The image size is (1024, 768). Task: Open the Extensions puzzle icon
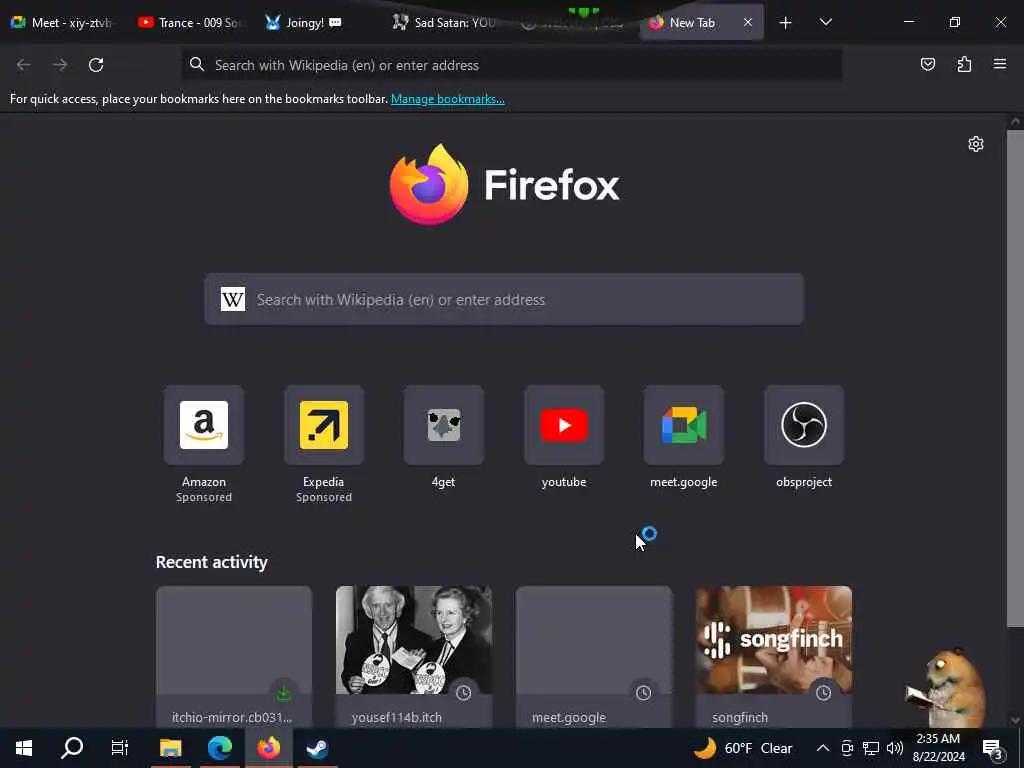coord(964,64)
